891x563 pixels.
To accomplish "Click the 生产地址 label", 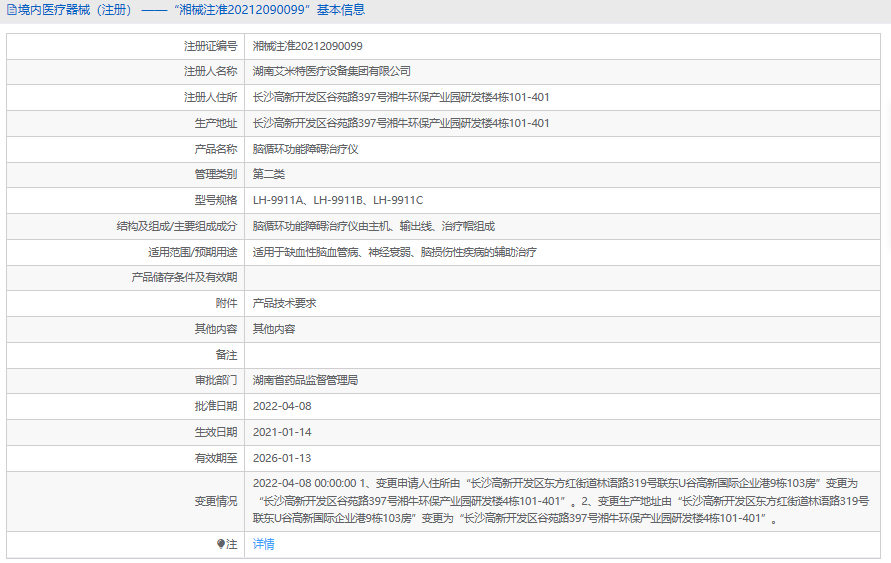I will [216, 123].
